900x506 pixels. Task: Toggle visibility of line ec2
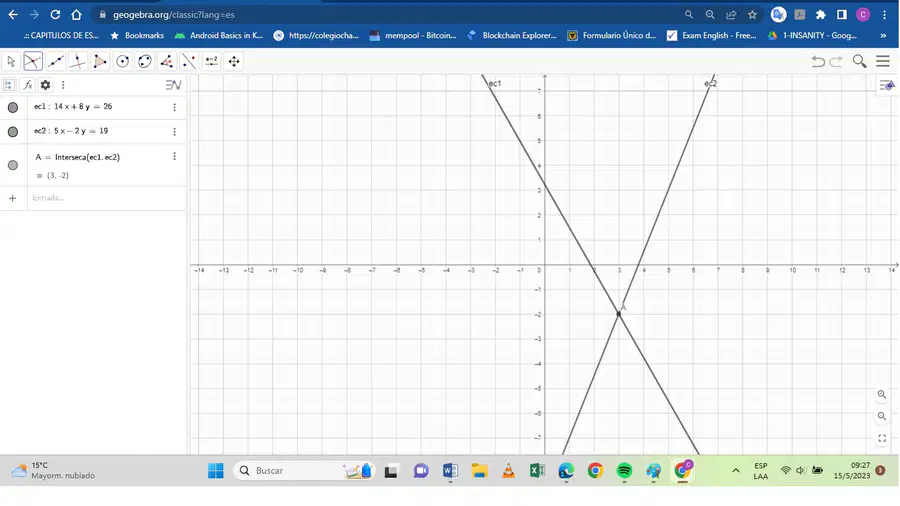click(x=13, y=132)
